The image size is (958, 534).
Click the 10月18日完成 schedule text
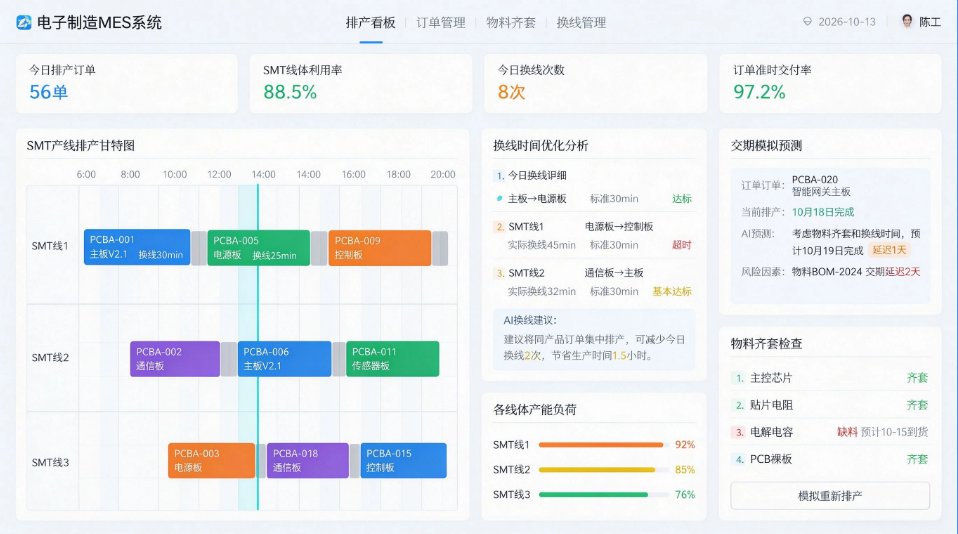pyautogui.click(x=823, y=212)
